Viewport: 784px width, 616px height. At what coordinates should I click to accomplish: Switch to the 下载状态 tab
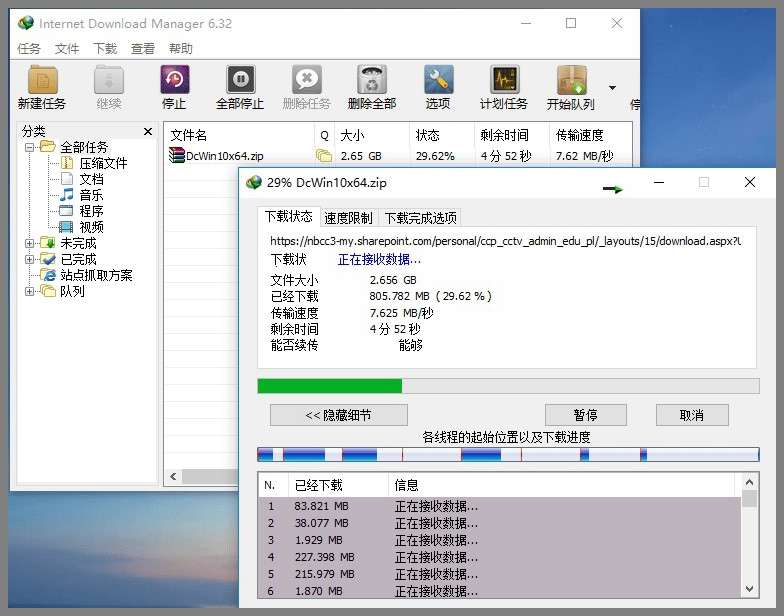[x=288, y=216]
